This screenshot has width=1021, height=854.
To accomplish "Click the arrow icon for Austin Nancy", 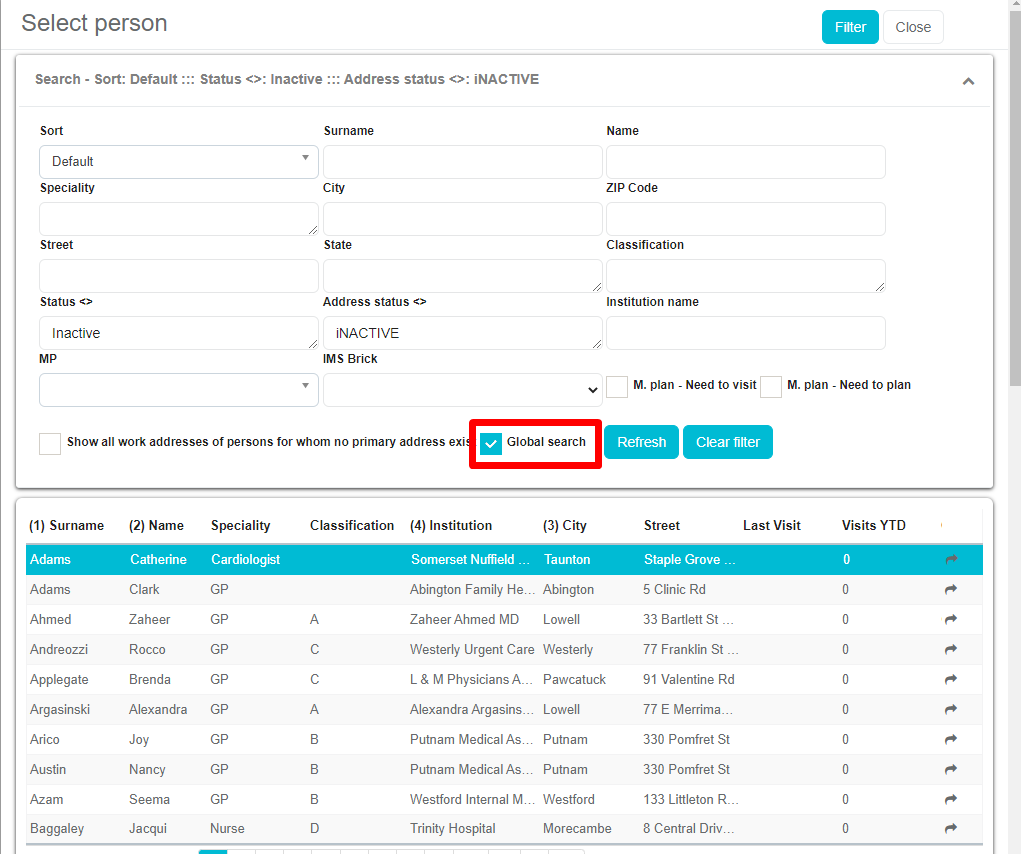I will tap(950, 770).
